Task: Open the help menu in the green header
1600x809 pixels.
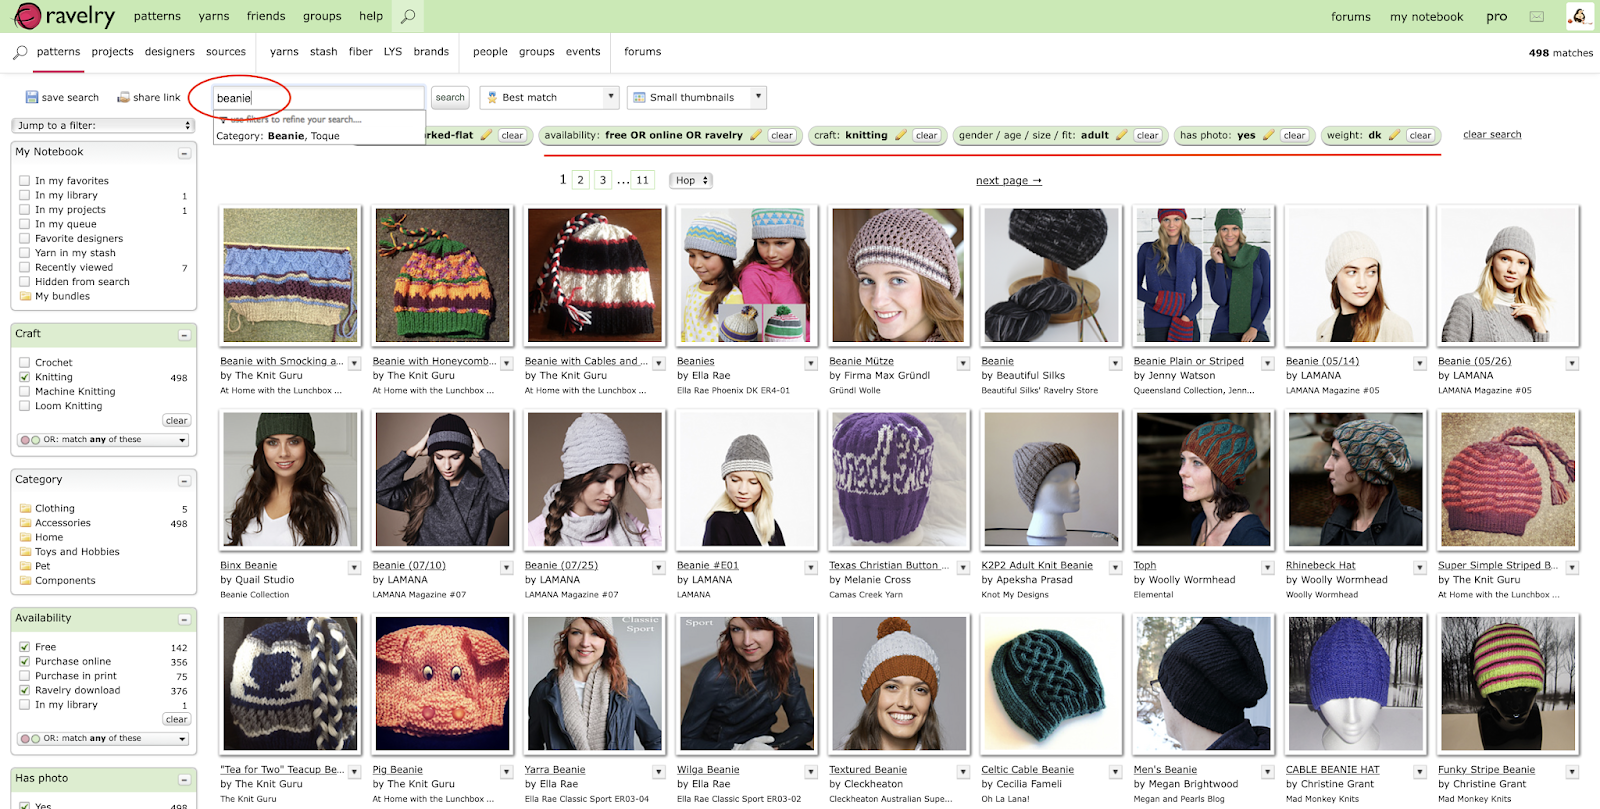Action: point(371,16)
